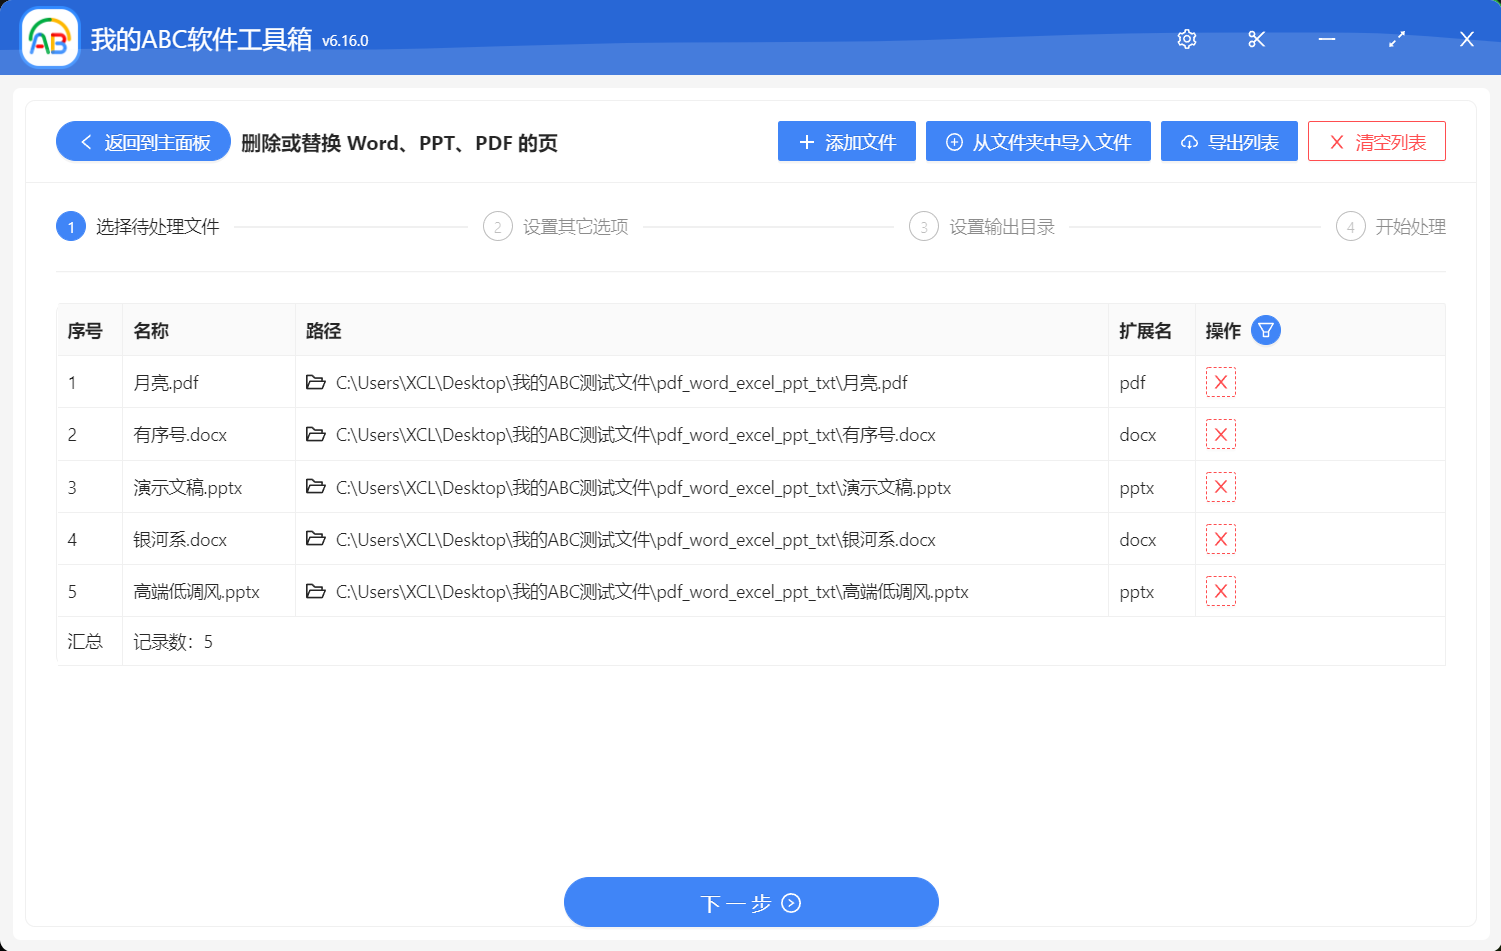The image size is (1501, 951).
Task: Open the folder icon beside 银河系.docx path
Action: [x=316, y=539]
